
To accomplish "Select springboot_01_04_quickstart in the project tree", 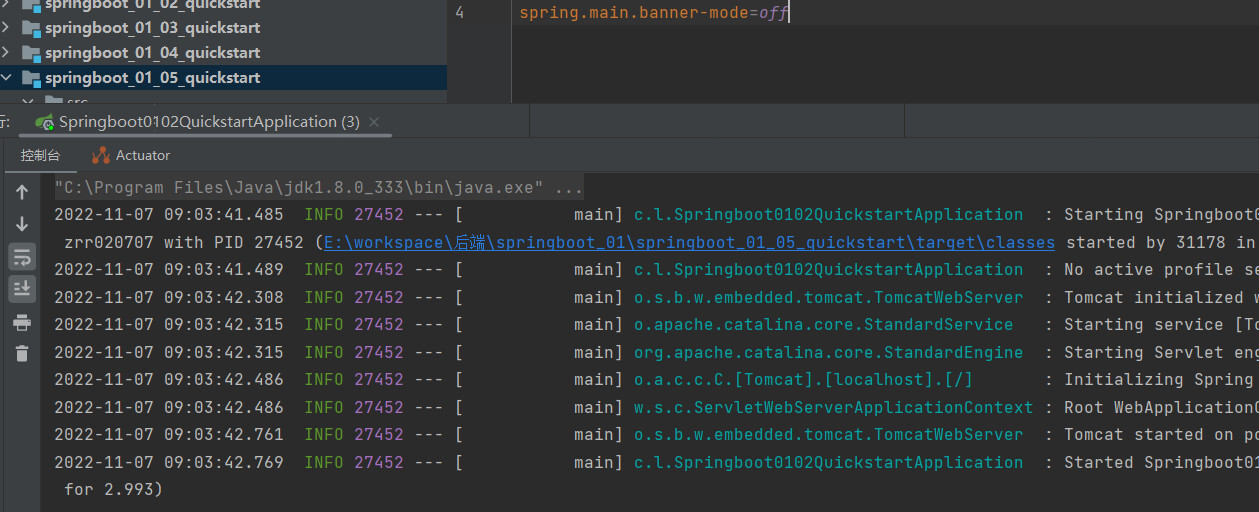I will tap(152, 53).
